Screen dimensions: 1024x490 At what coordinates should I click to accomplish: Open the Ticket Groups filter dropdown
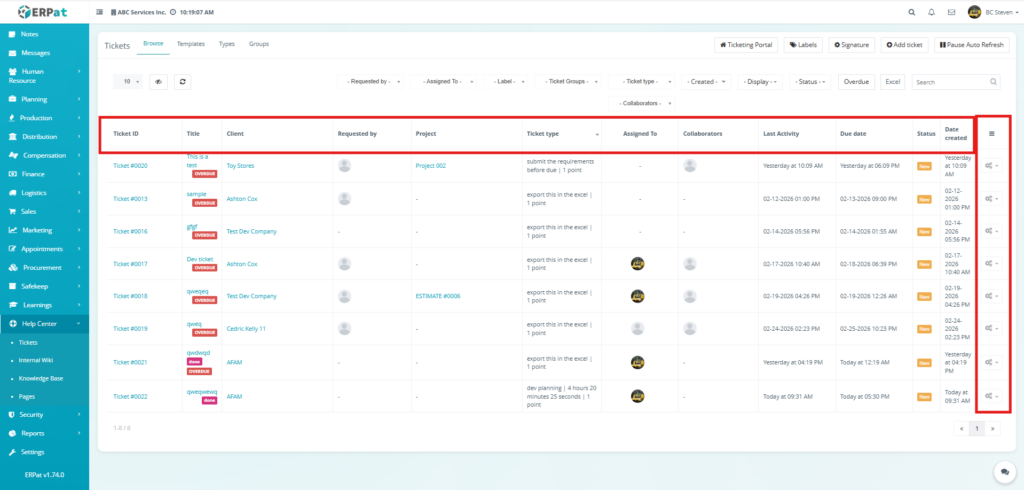point(566,82)
